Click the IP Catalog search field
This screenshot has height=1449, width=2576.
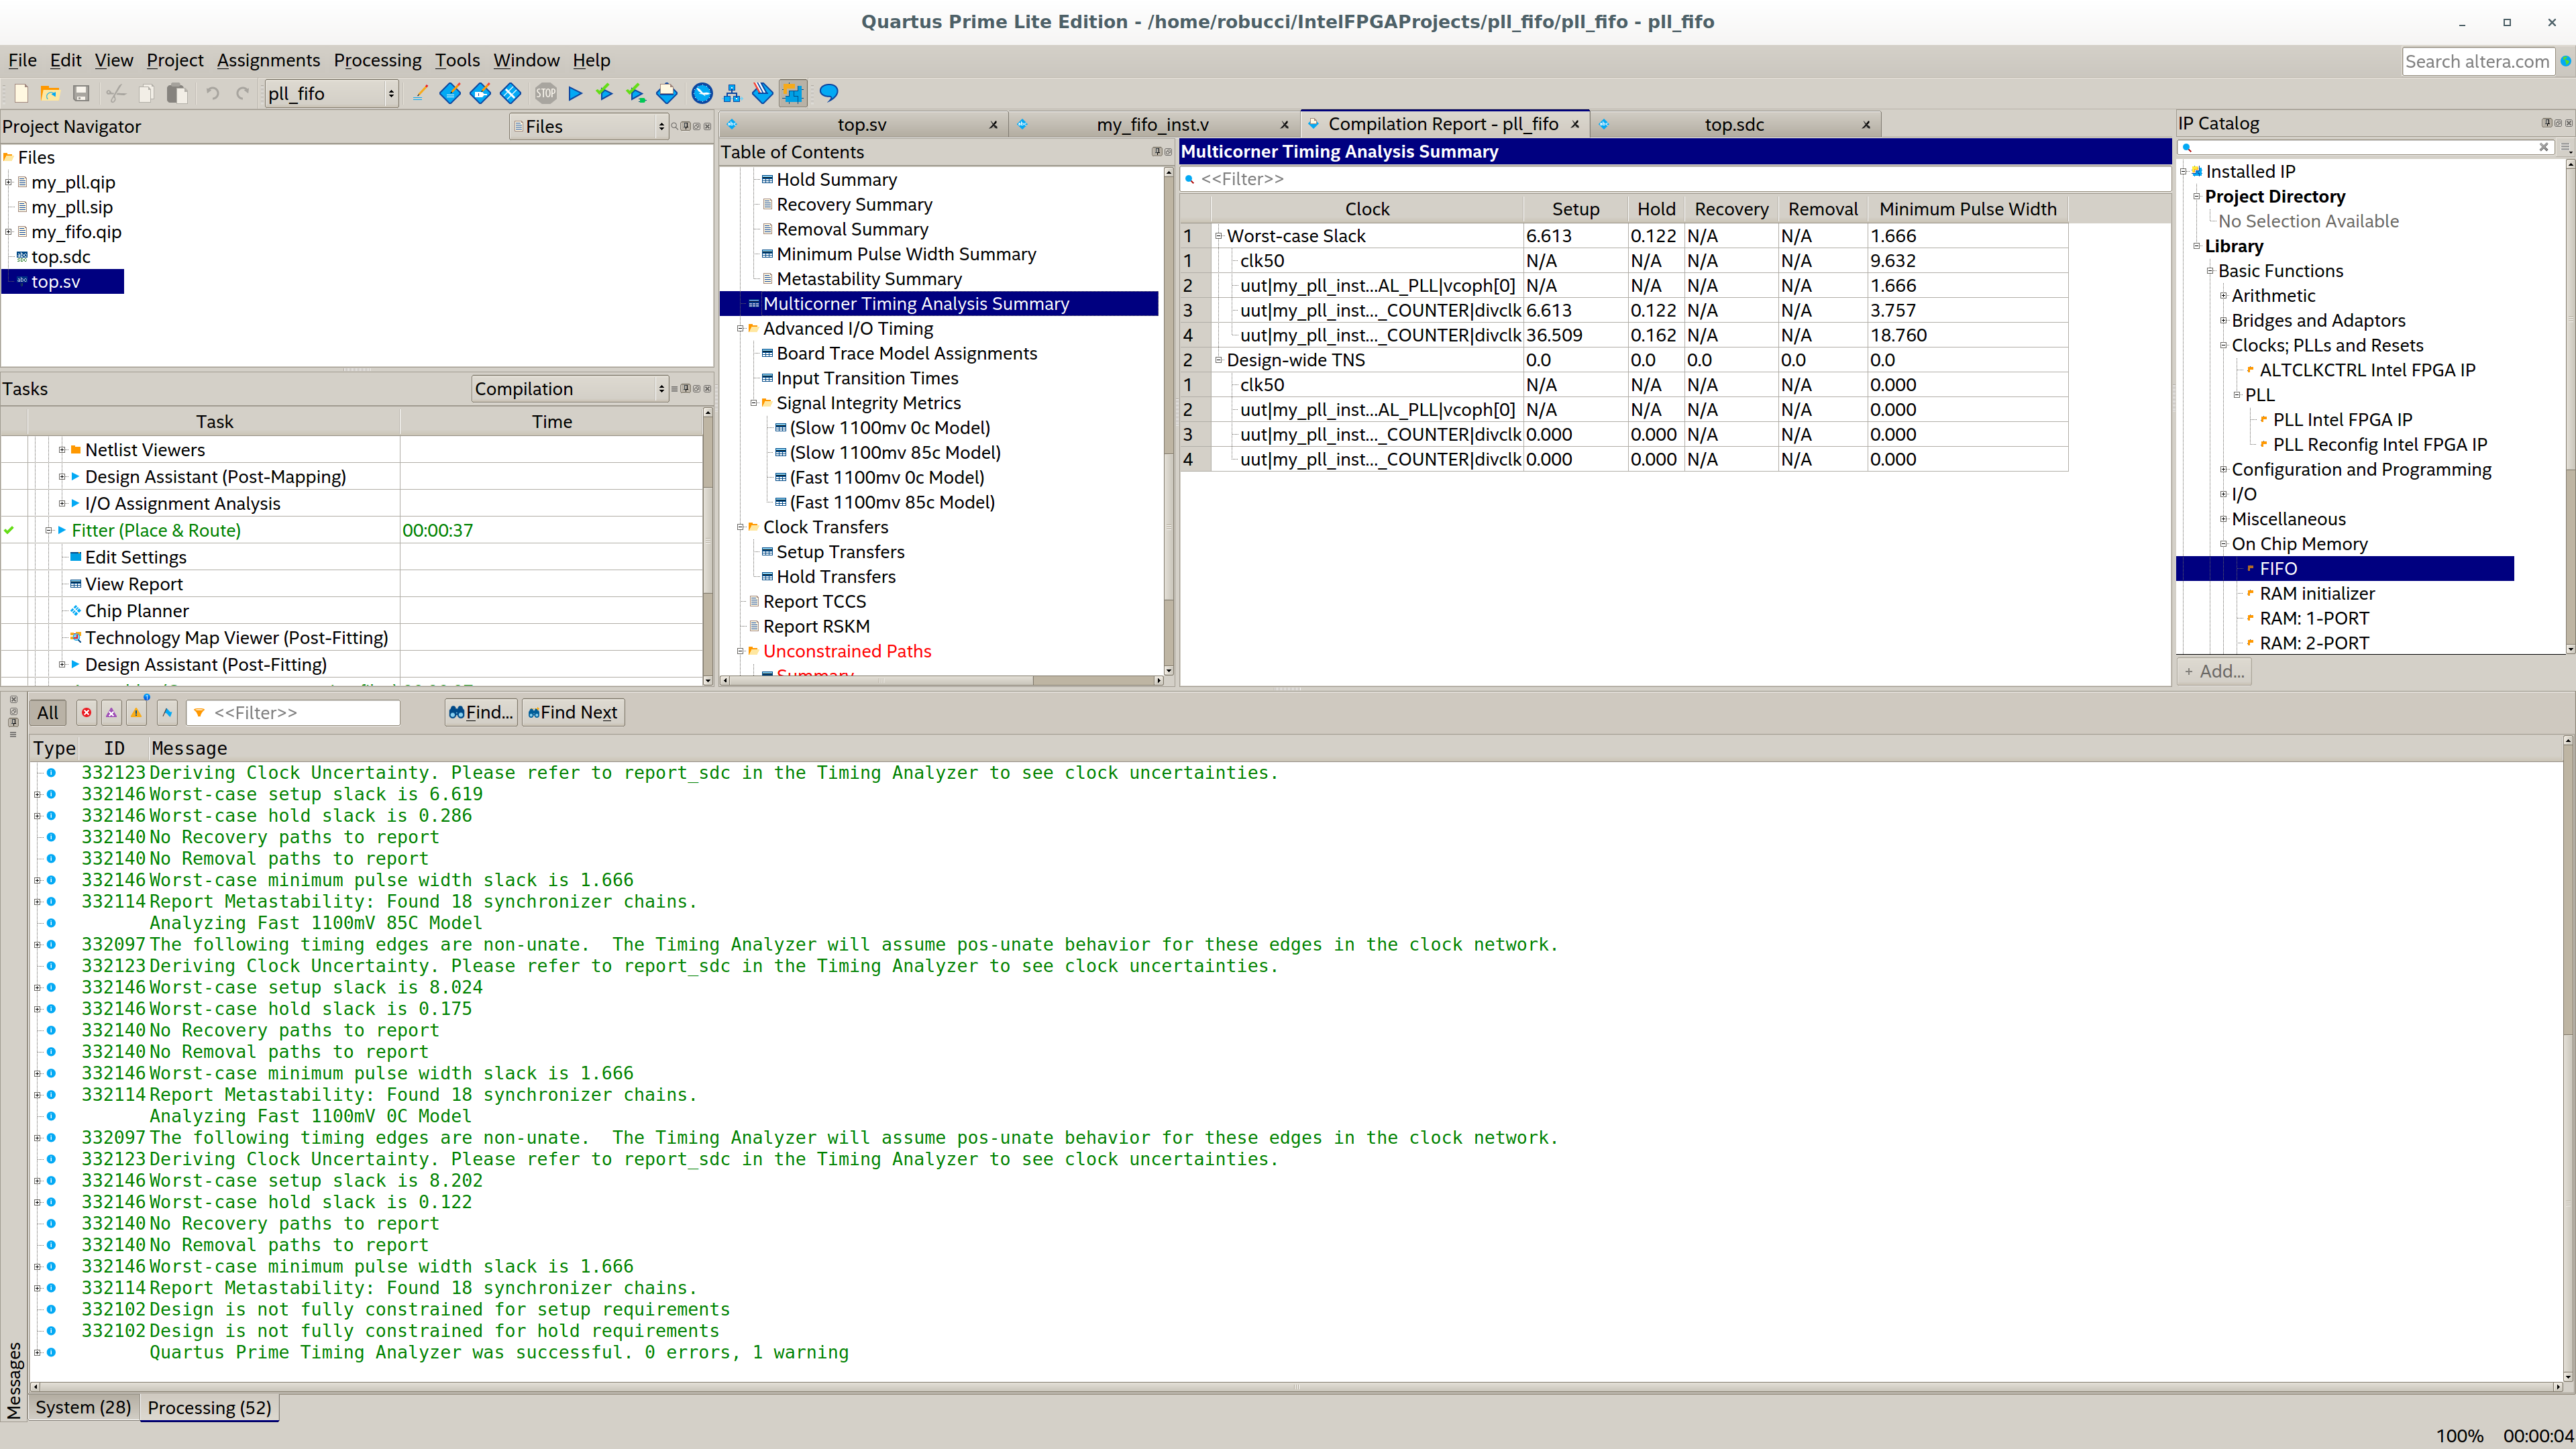[x=2365, y=147]
